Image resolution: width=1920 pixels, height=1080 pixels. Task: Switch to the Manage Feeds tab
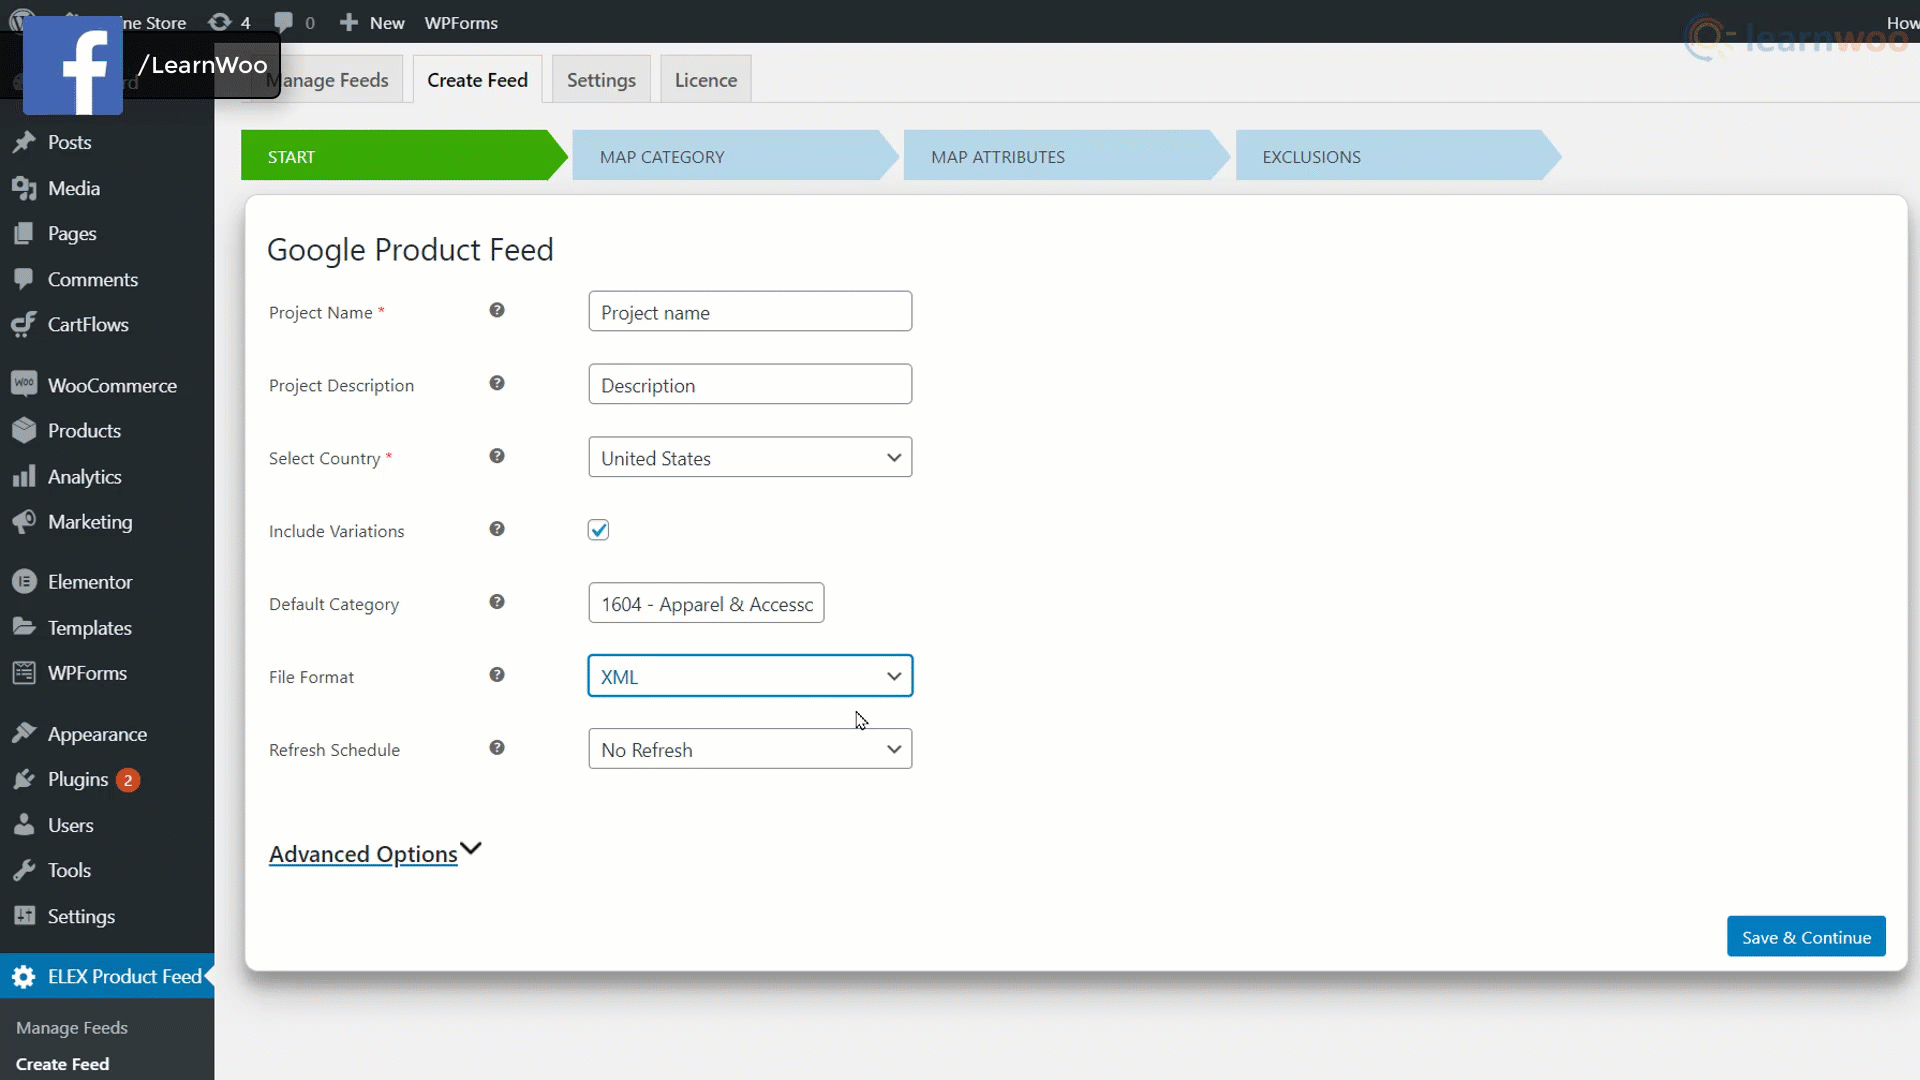(x=326, y=79)
